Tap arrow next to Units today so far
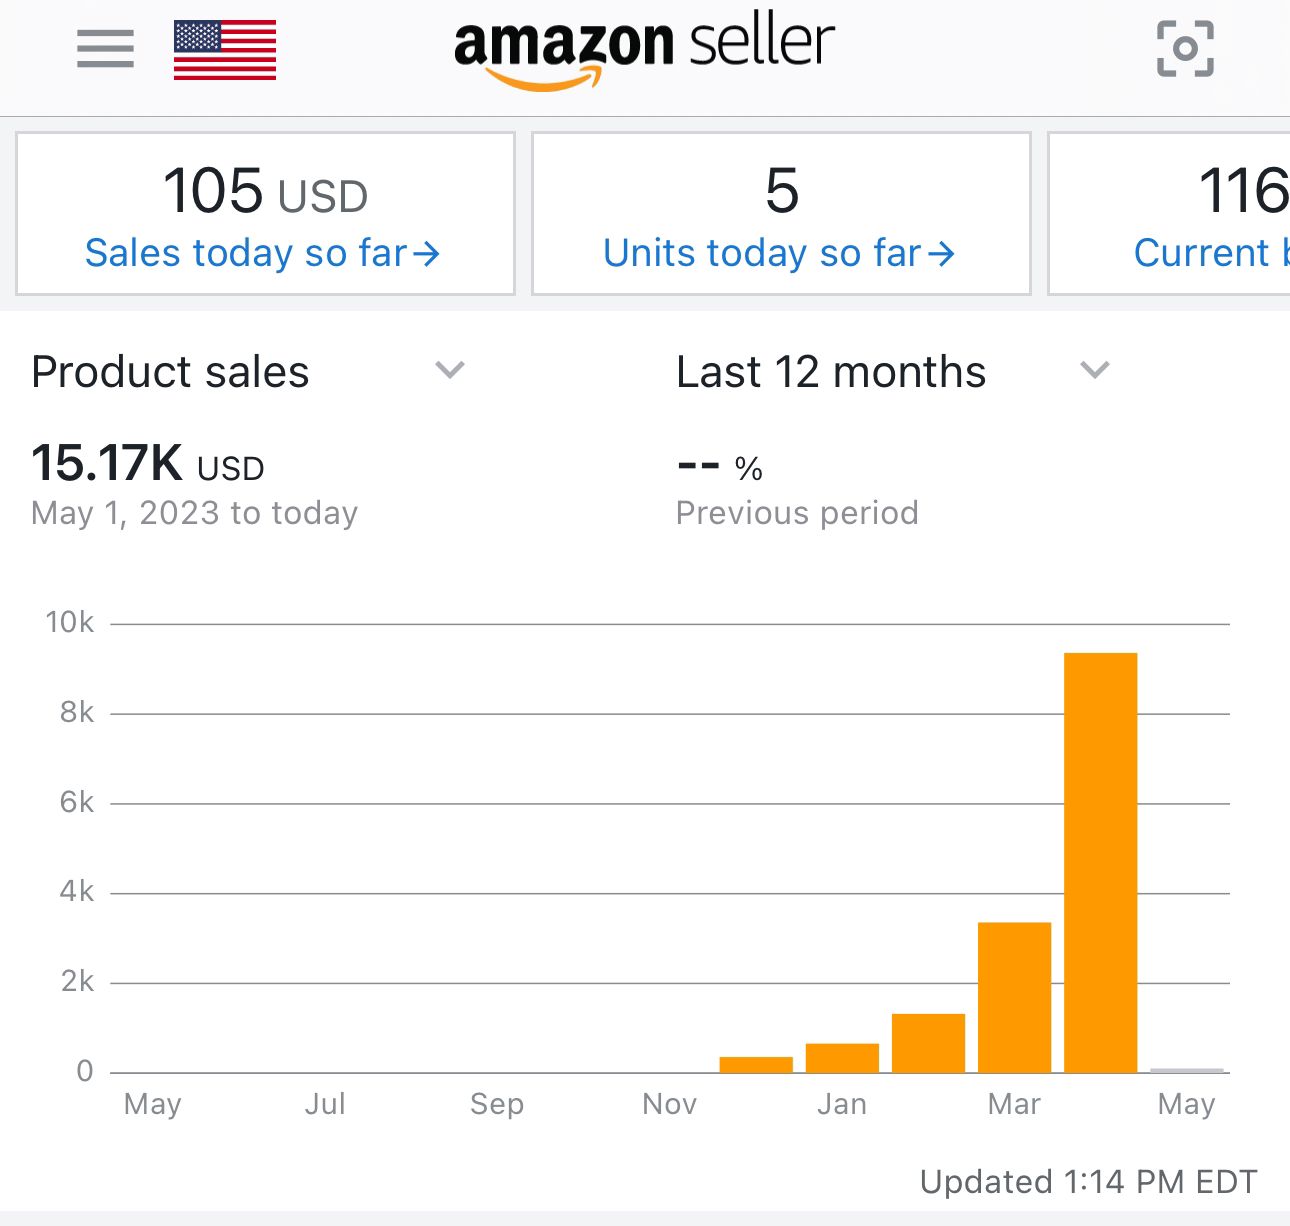Screen dimensions: 1290x1226 tap(941, 254)
